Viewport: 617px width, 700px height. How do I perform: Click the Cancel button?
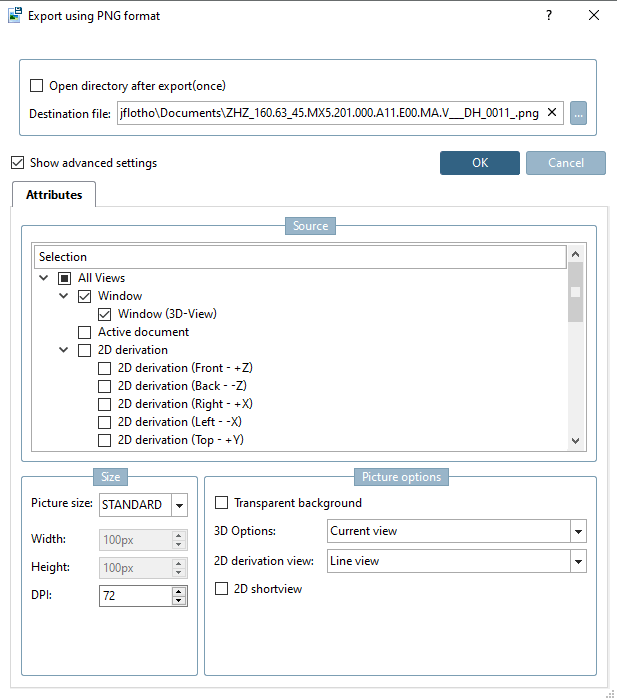pos(565,163)
